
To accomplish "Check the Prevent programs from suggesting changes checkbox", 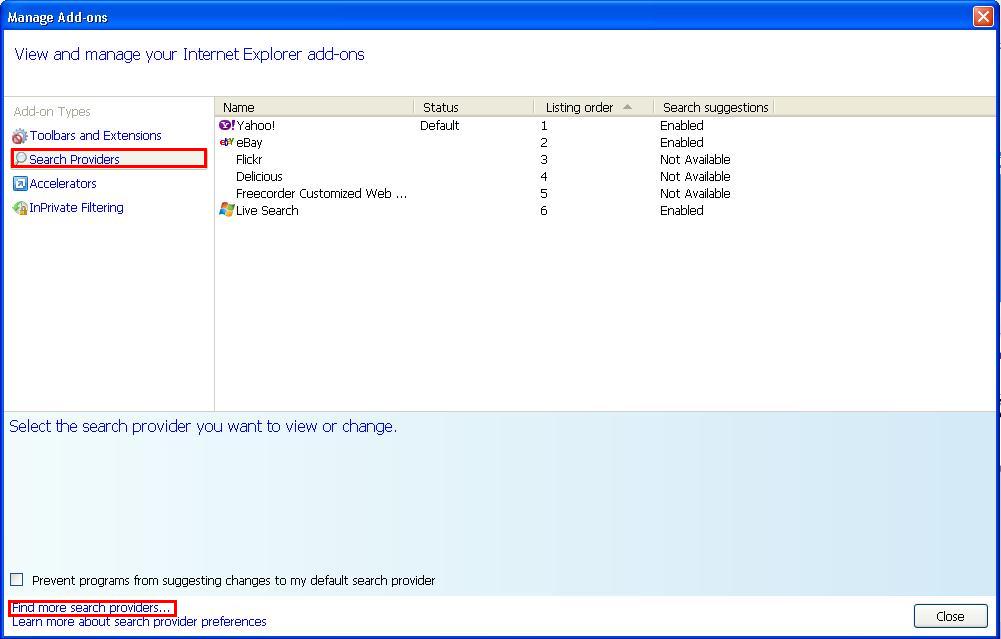I will tap(16, 579).
